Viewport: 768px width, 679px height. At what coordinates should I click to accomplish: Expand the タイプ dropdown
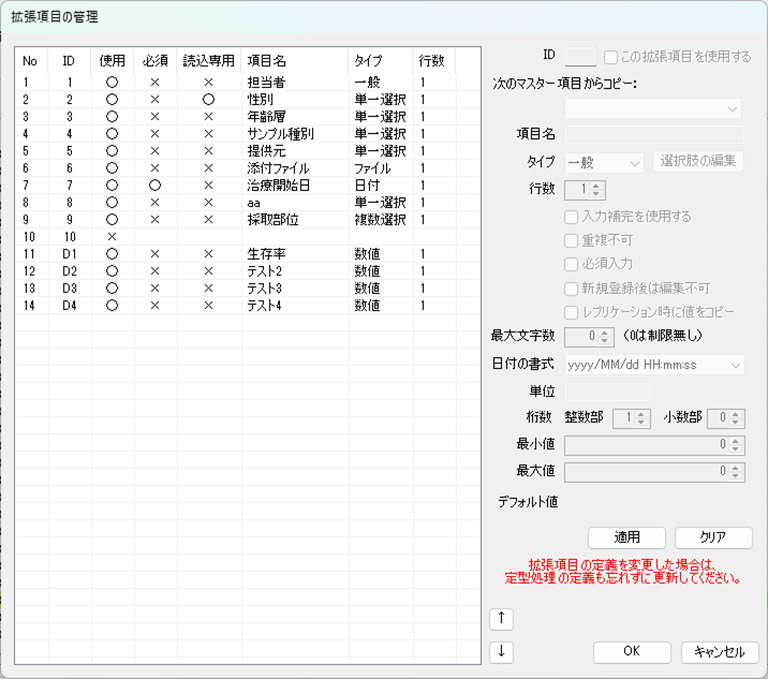(604, 162)
